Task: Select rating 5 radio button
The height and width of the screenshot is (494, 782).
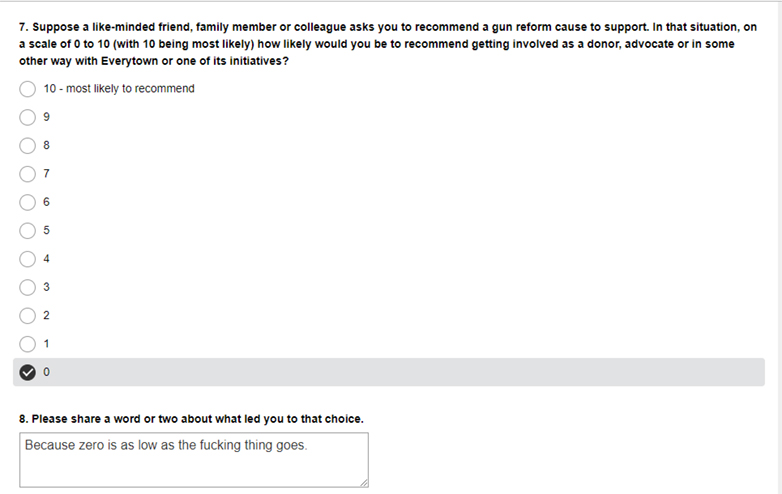Action: 27,231
